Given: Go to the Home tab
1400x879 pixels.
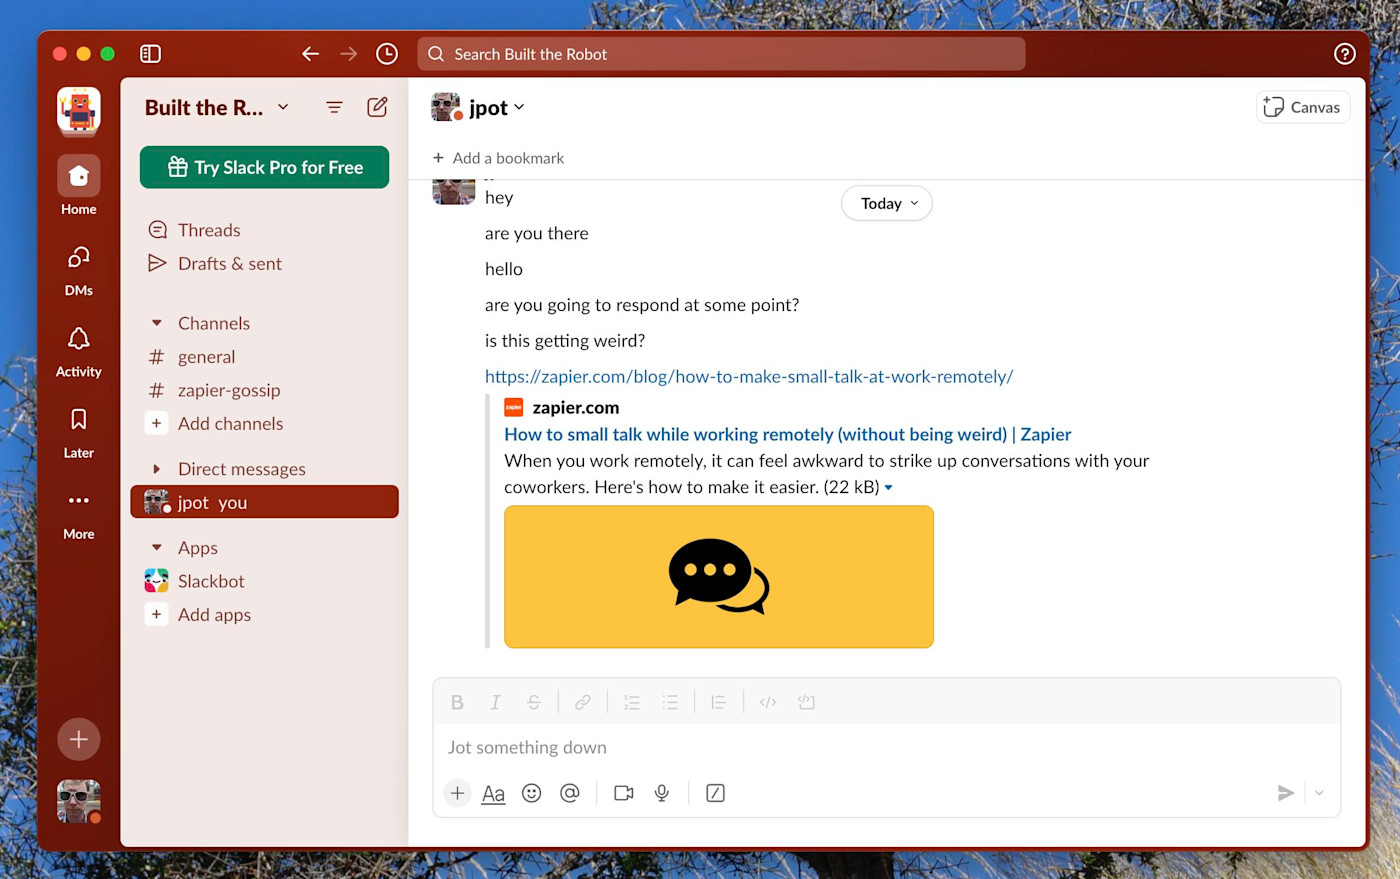Looking at the screenshot, I should 79,186.
